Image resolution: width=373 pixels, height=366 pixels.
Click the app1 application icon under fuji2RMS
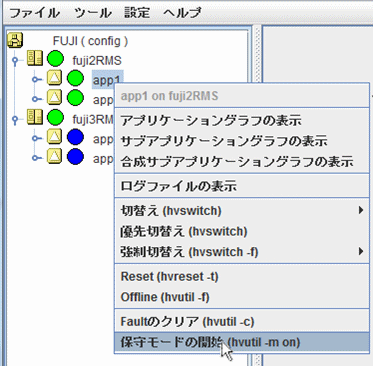[54, 78]
